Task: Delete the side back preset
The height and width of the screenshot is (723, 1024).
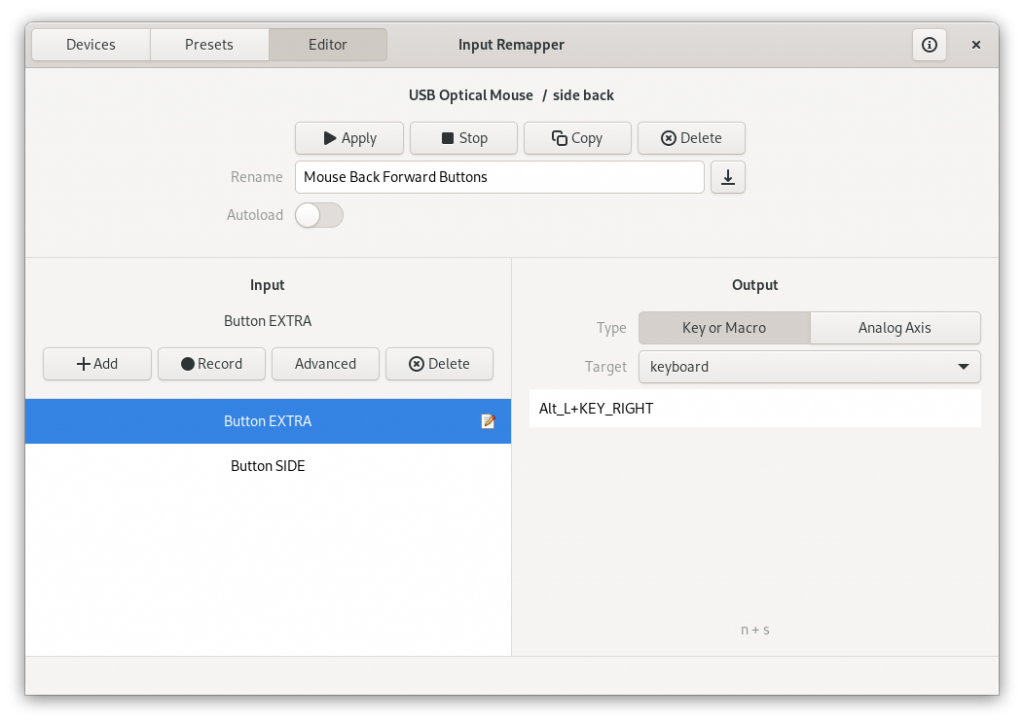Action: (x=691, y=138)
